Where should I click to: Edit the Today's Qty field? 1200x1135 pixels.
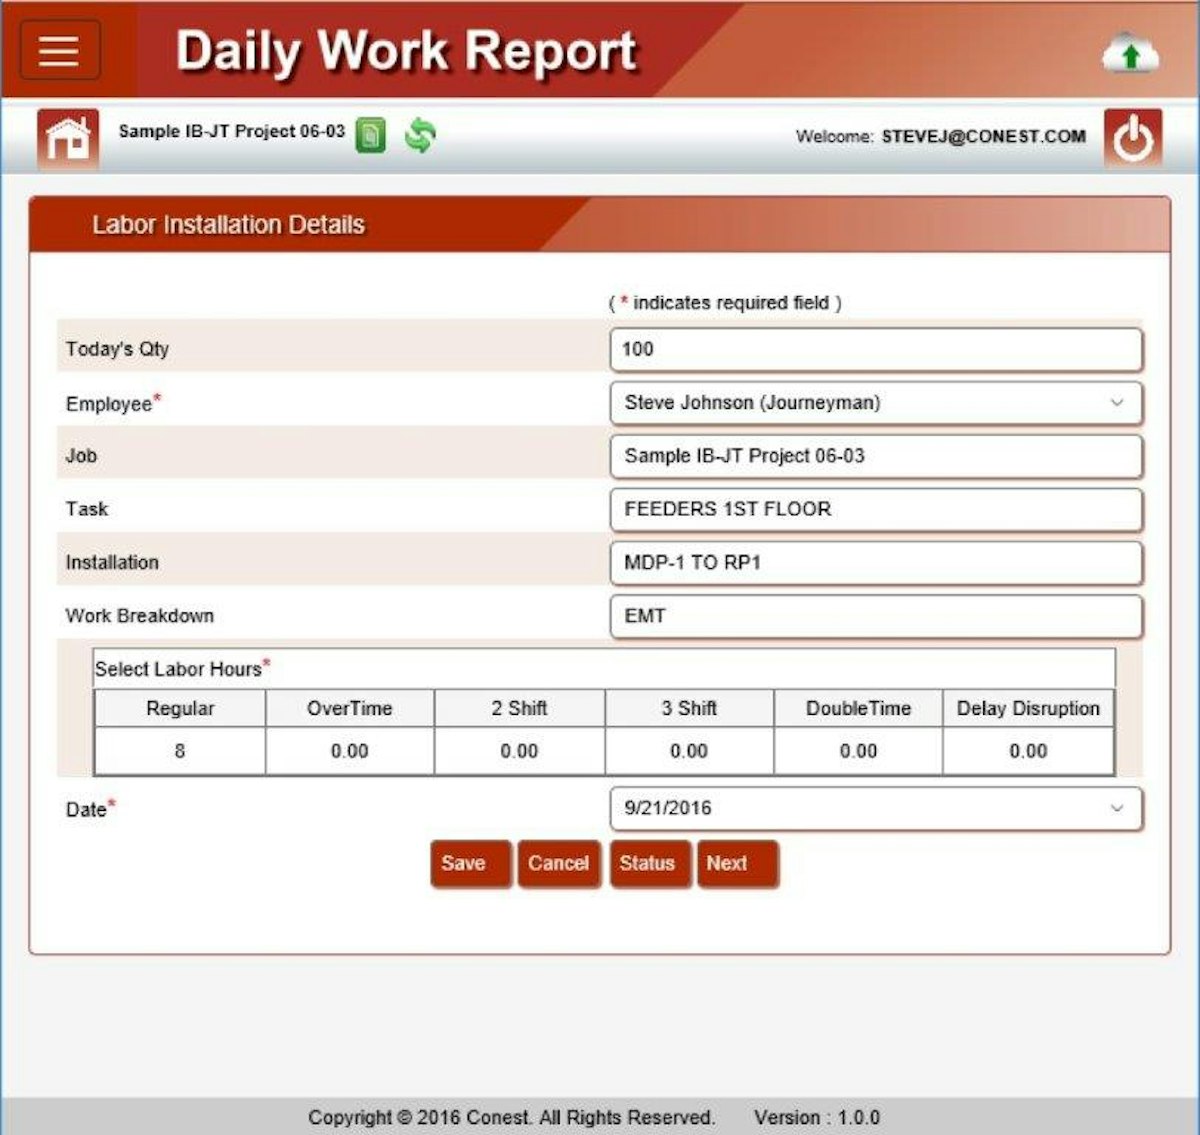(x=875, y=349)
